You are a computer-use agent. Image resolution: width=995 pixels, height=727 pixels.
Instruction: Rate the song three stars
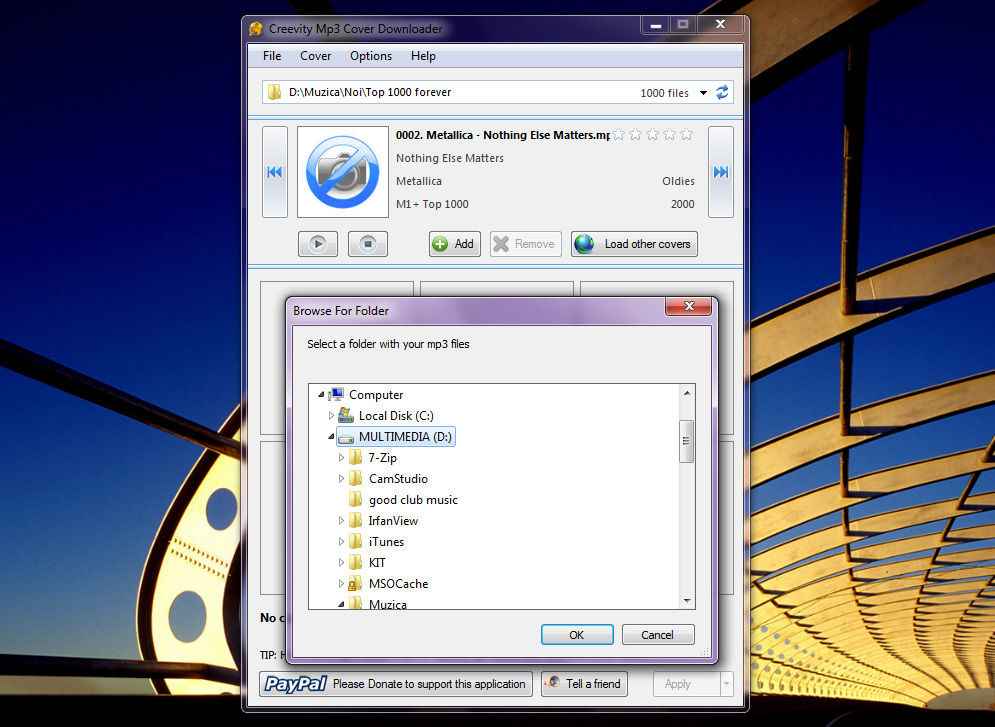click(652, 134)
